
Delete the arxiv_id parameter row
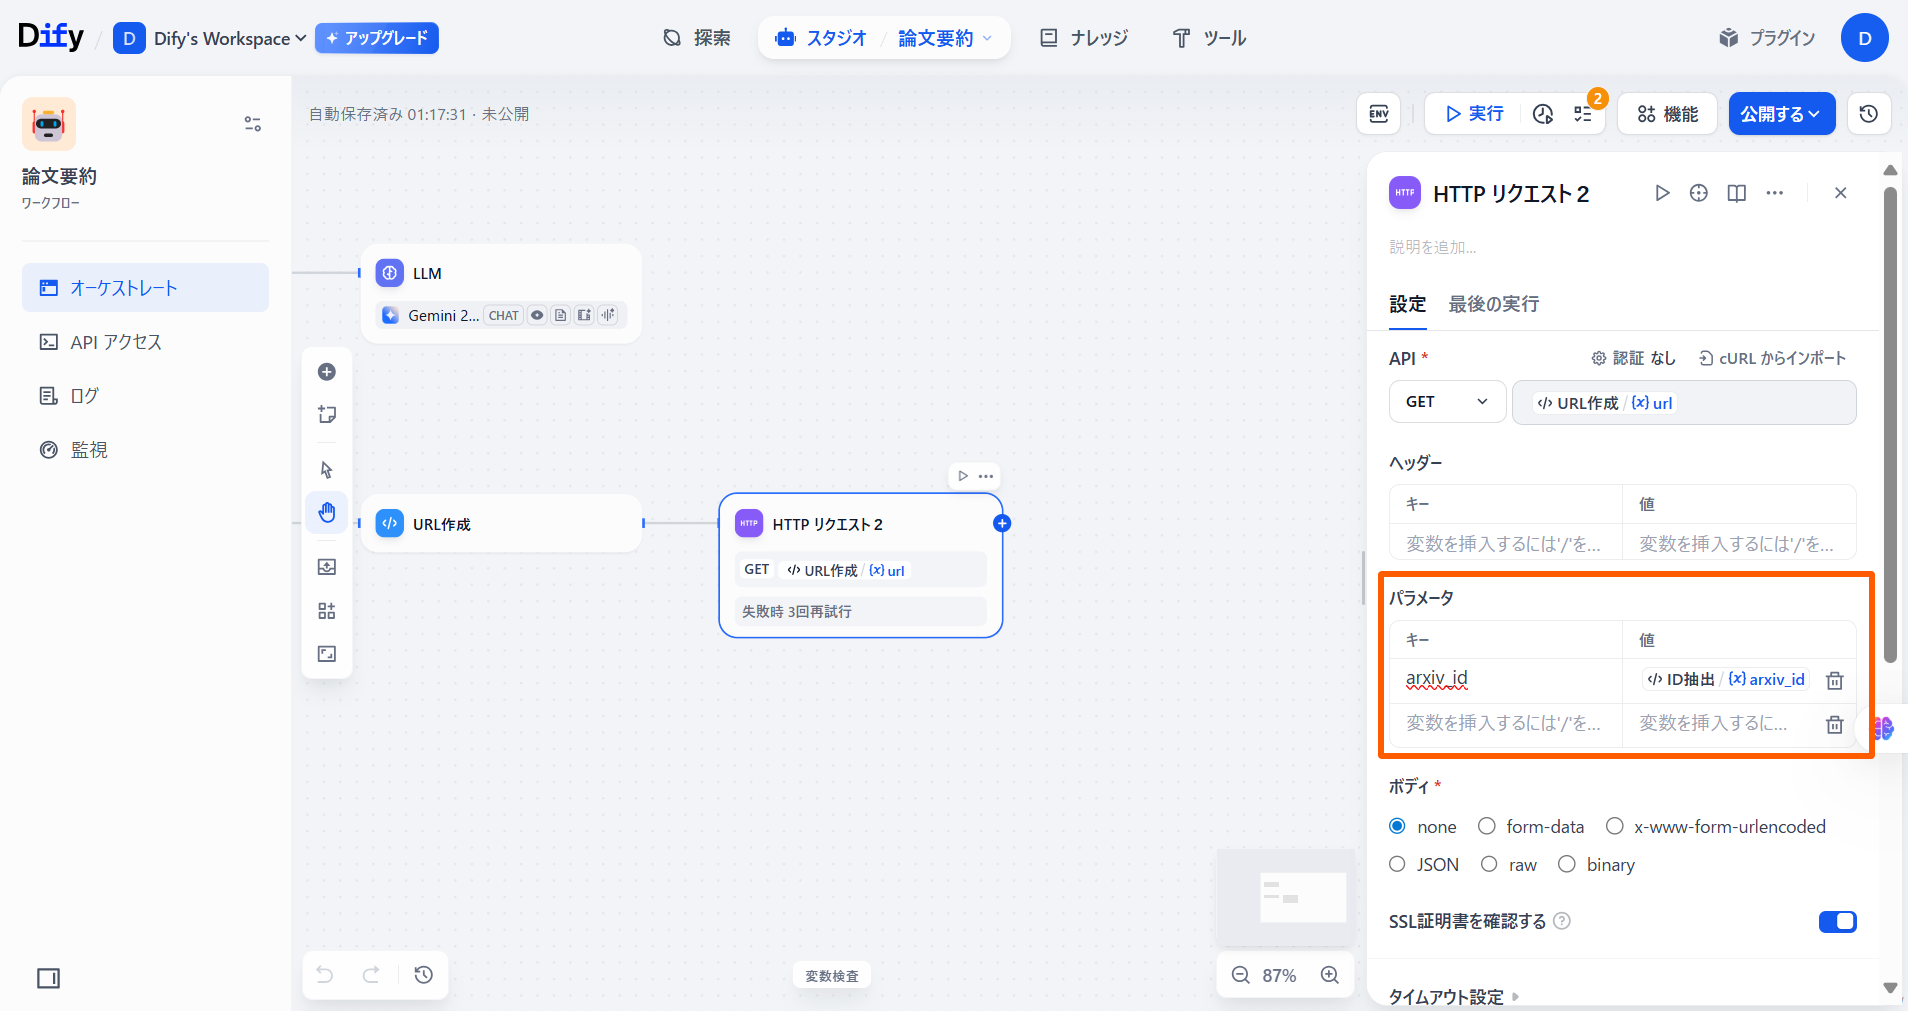pos(1834,680)
